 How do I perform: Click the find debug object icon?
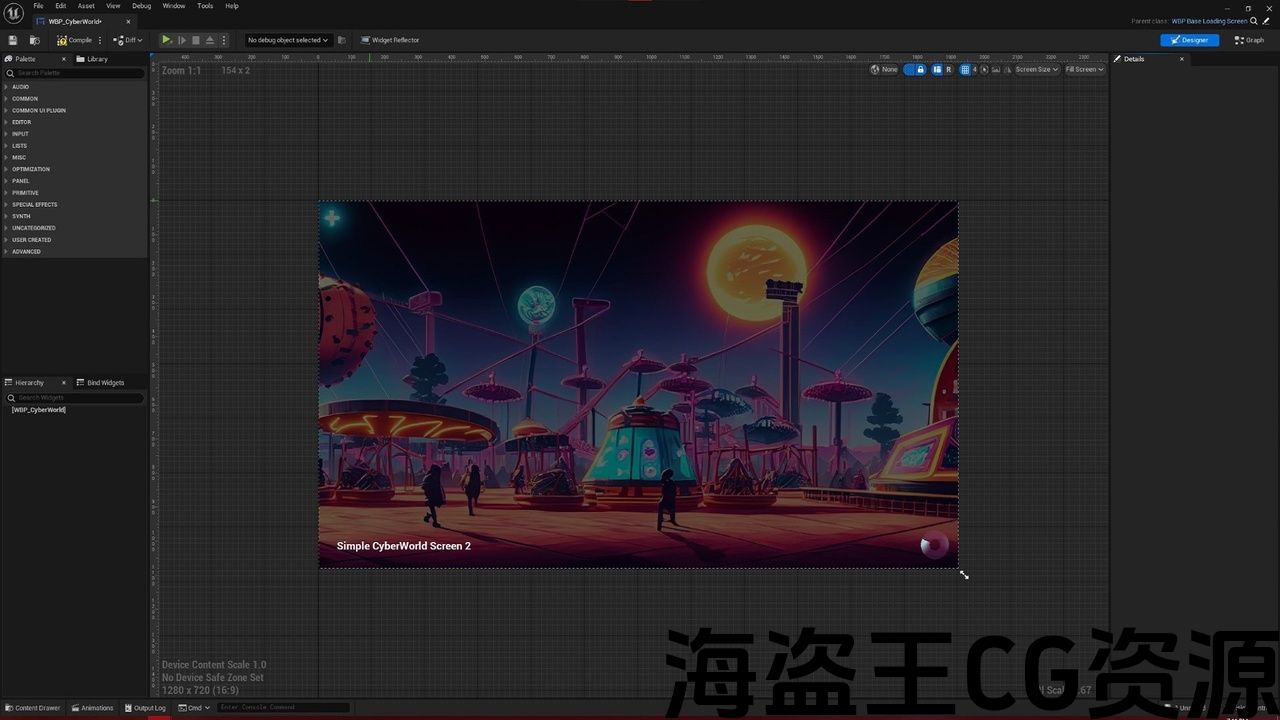click(342, 40)
